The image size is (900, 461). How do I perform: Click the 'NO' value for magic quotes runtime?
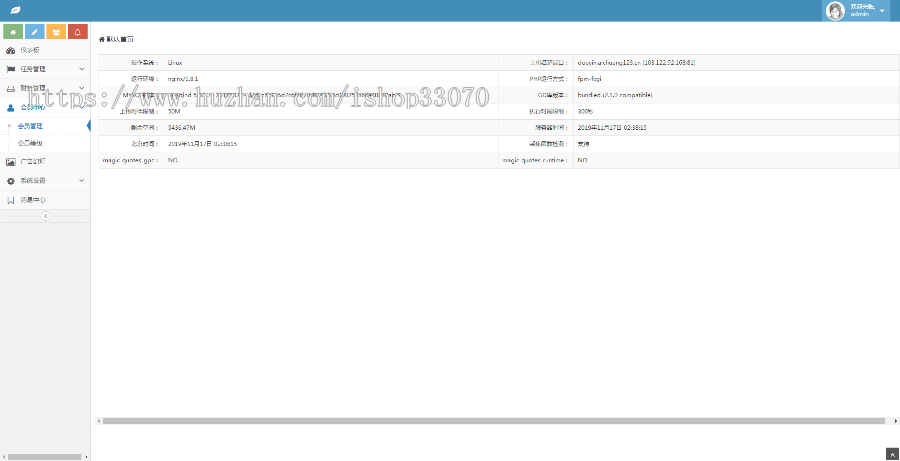(x=582, y=160)
